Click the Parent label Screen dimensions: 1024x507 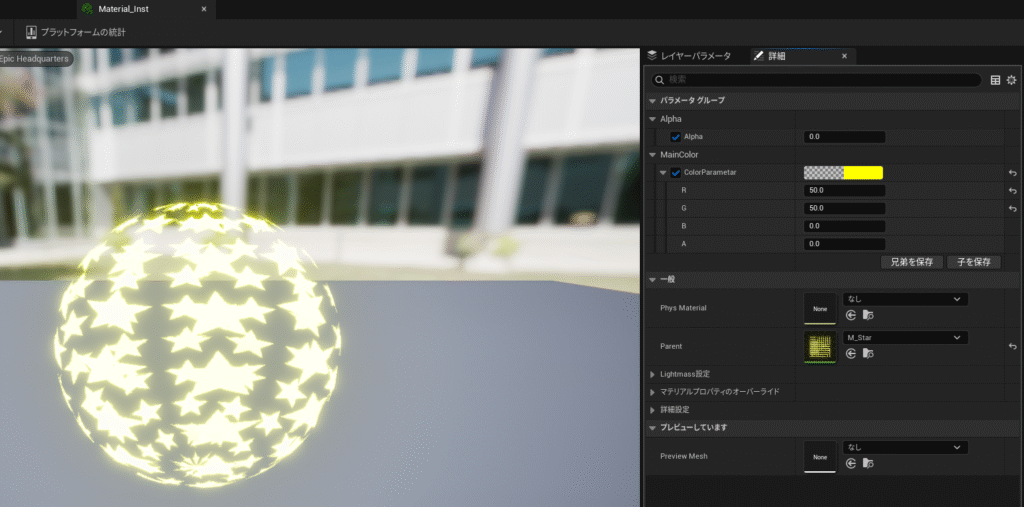click(671, 346)
